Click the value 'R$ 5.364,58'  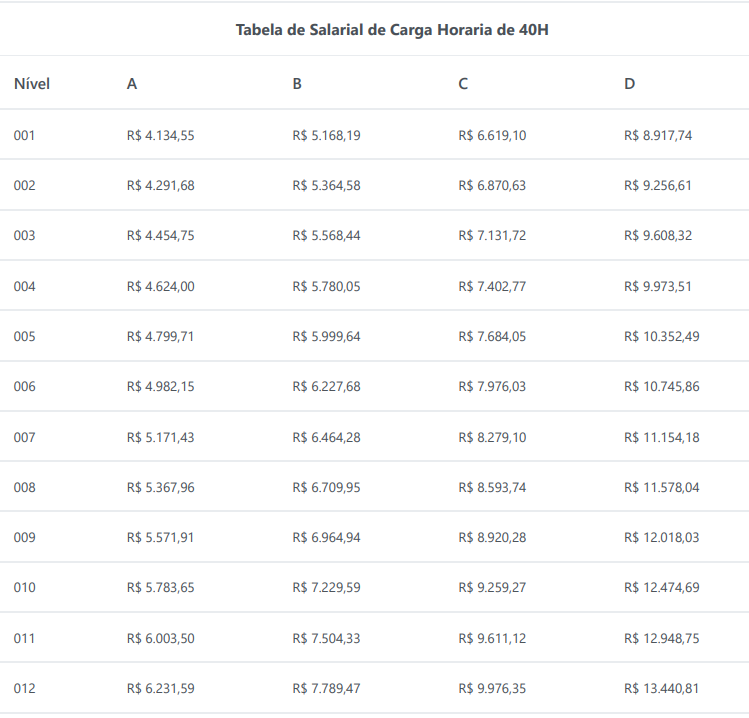pos(326,185)
